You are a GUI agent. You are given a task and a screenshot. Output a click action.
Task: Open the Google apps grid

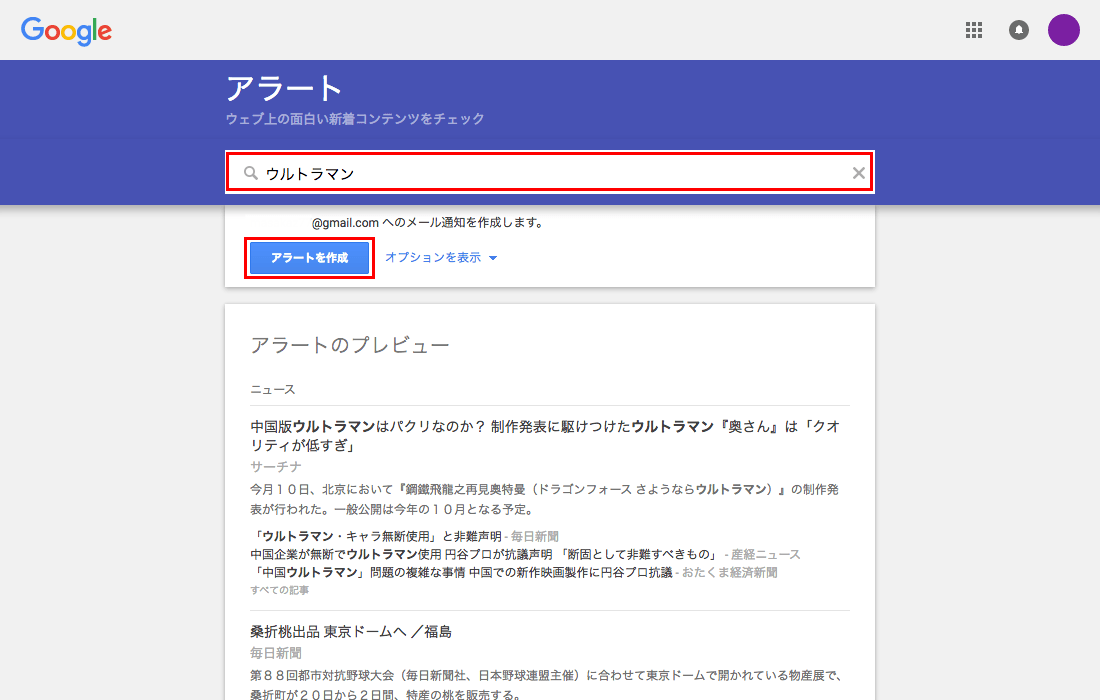(x=974, y=30)
